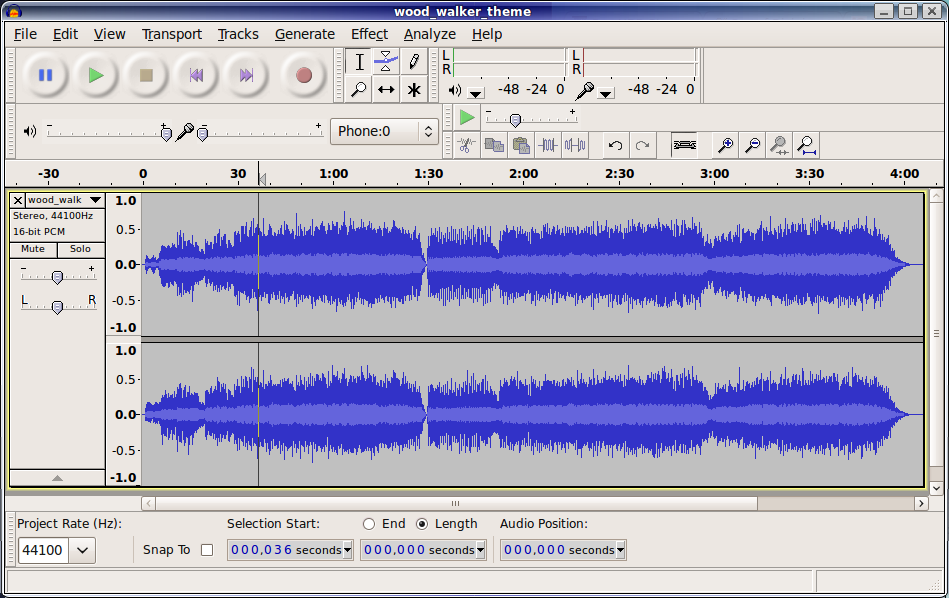Click the playback speed slider handle
Image resolution: width=949 pixels, height=598 pixels.
pos(515,120)
